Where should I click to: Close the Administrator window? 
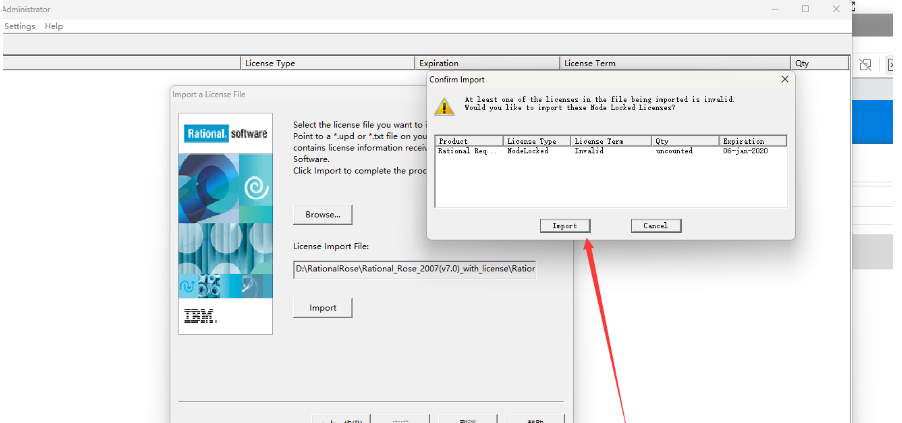click(836, 9)
